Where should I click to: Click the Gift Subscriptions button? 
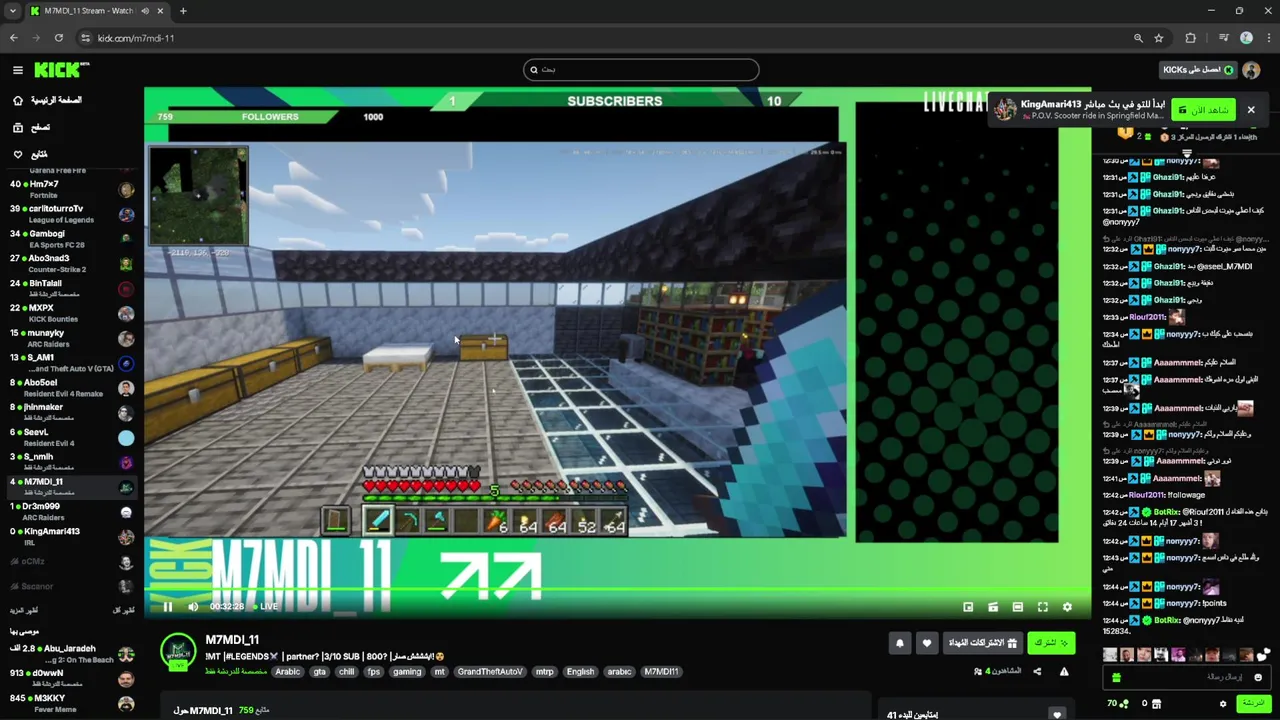982,643
